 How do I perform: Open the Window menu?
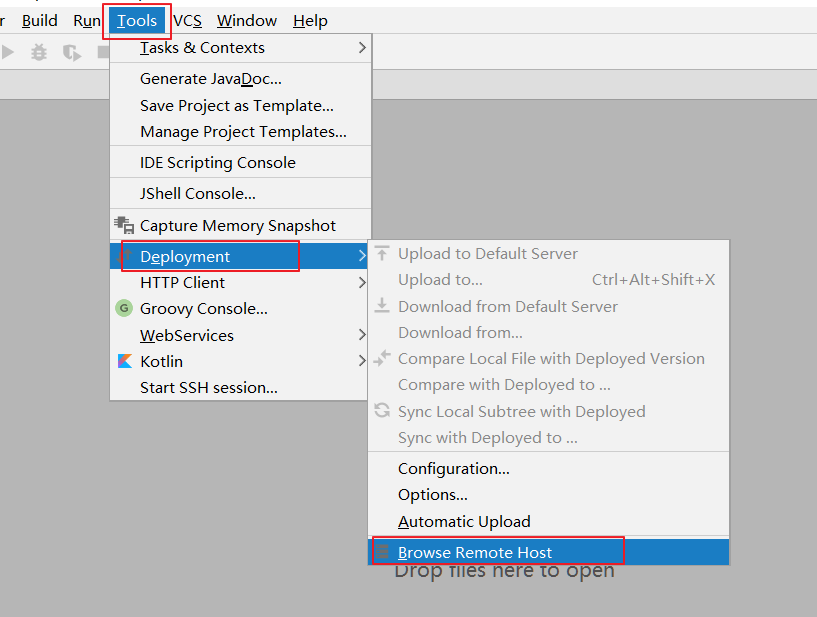point(247,21)
